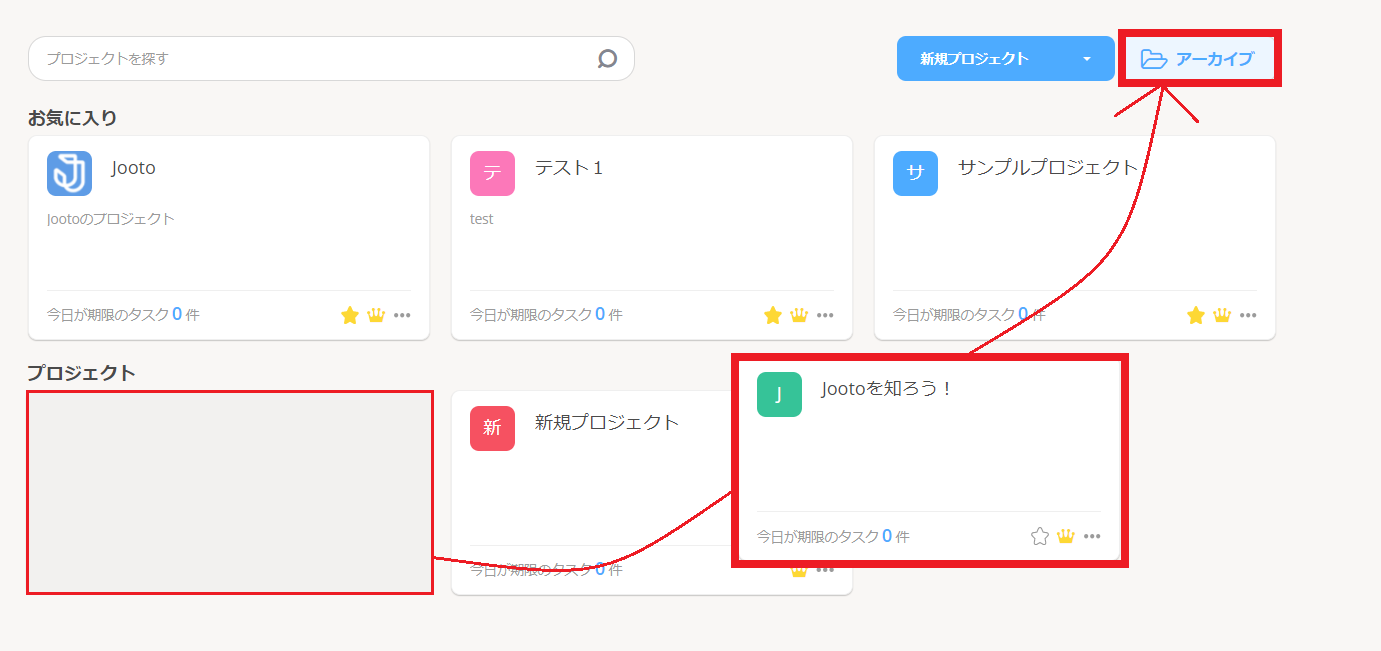Click the green Jootoを知ろう！ avatar icon
The image size is (1381, 651).
(x=779, y=394)
